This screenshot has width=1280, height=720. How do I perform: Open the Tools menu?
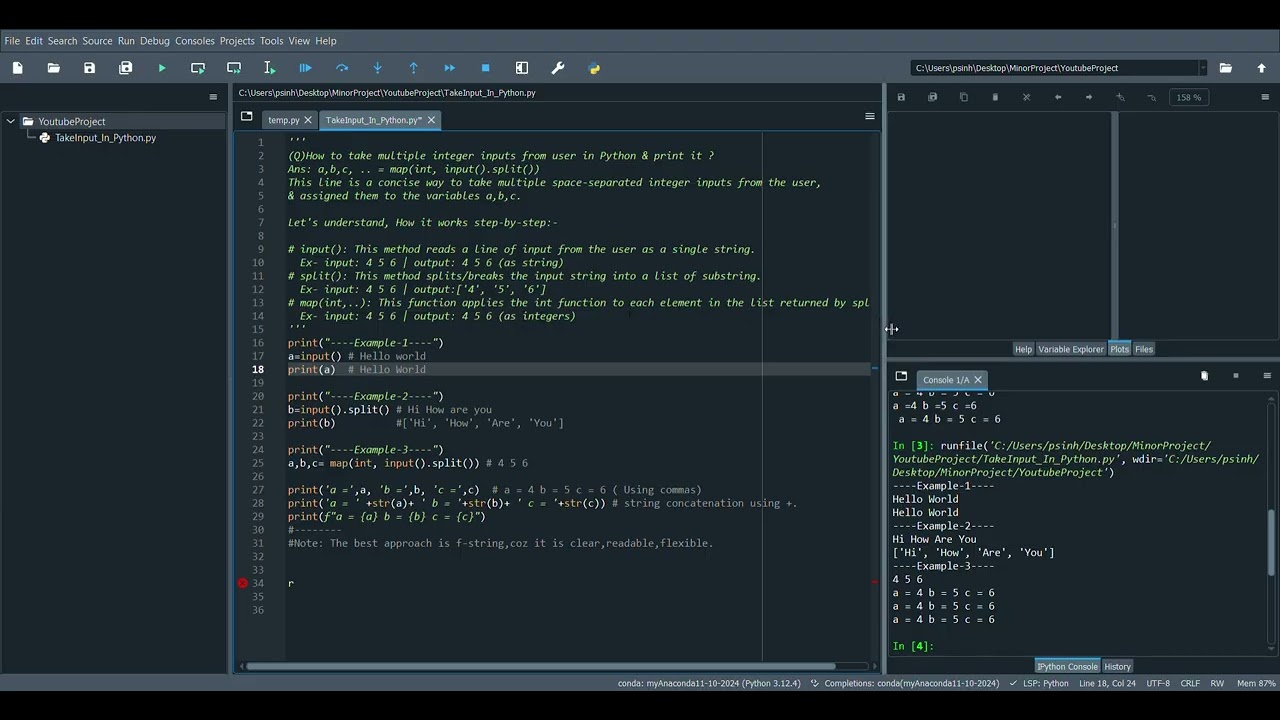pos(271,41)
